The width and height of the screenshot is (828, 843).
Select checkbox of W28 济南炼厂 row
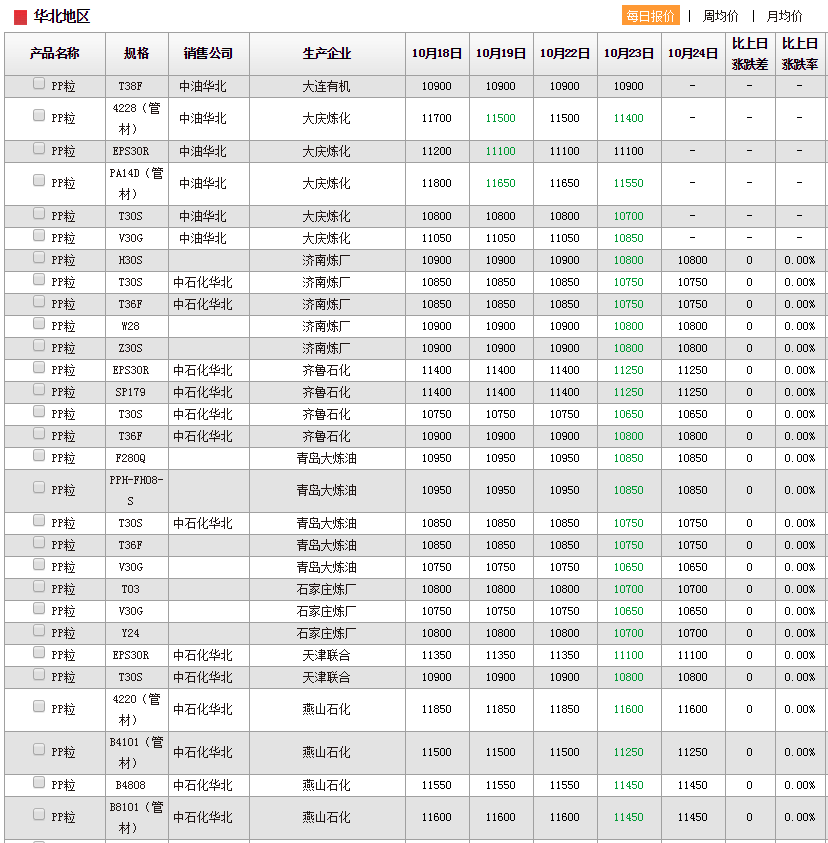click(39, 323)
